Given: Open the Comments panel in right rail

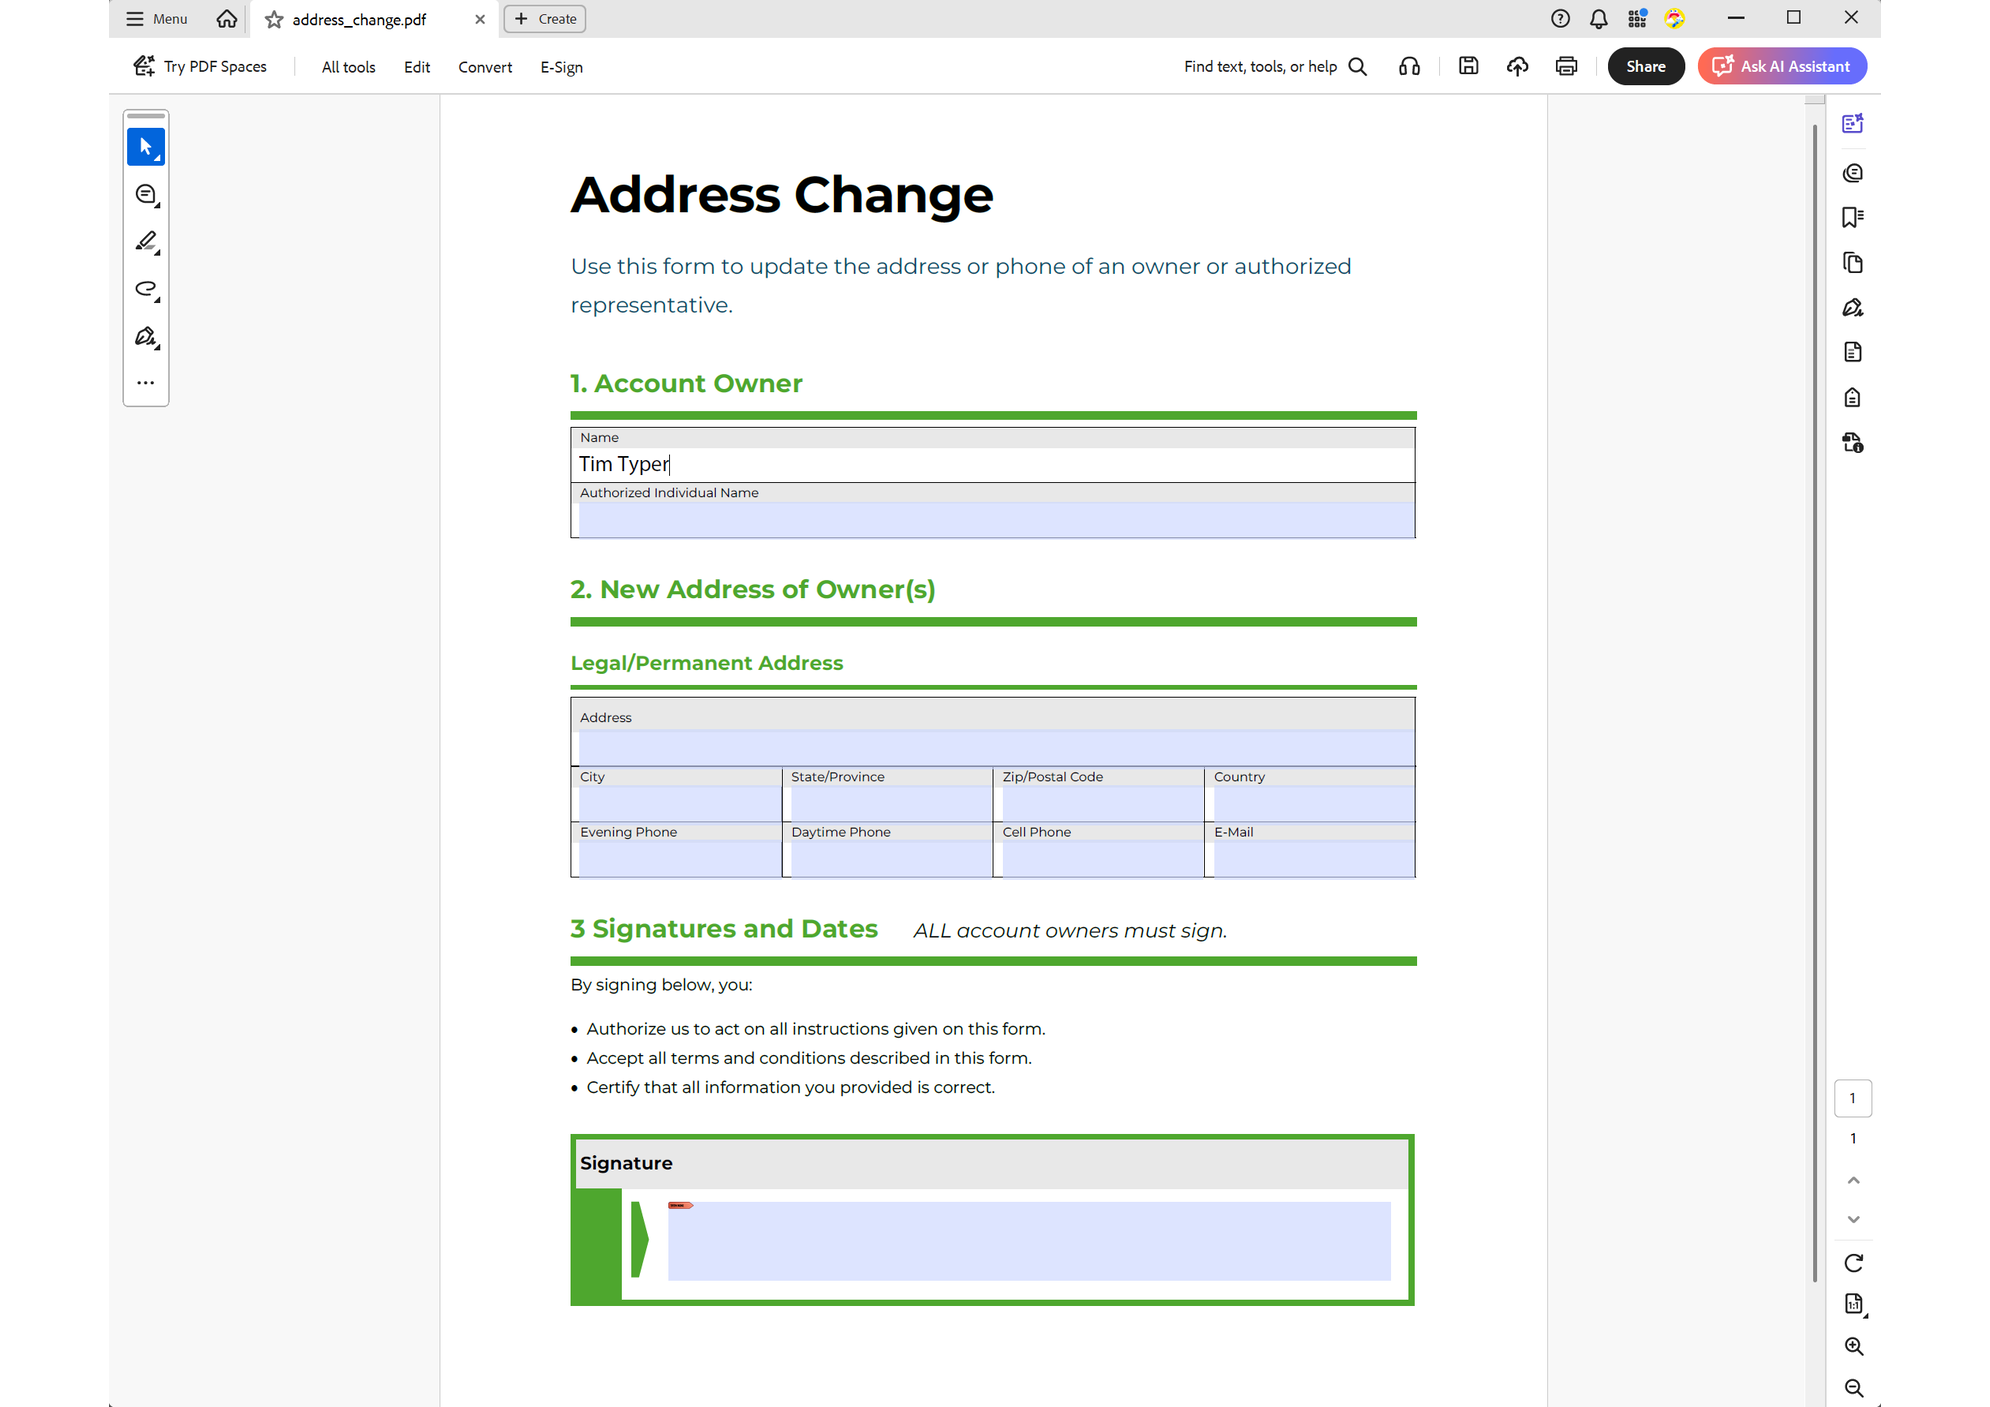Looking at the screenshot, I should click(1853, 173).
